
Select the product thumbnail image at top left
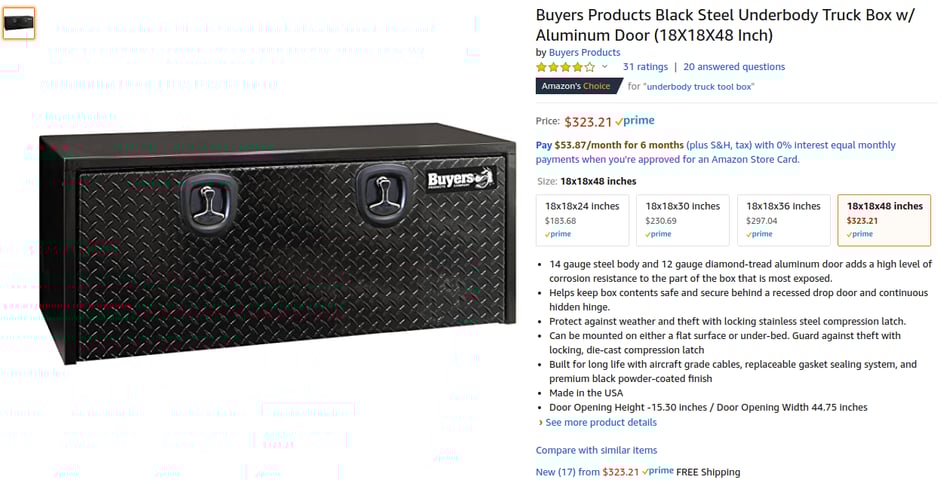point(18,23)
